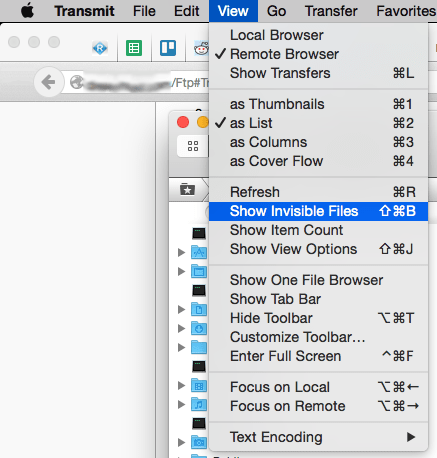Click the blue R diamond toolbar icon
This screenshot has width=437, height=458.
100,48
